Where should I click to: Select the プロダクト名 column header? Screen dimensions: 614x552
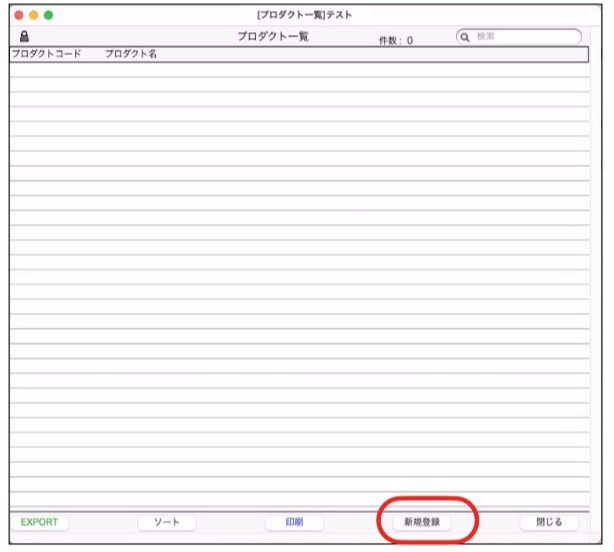point(131,54)
